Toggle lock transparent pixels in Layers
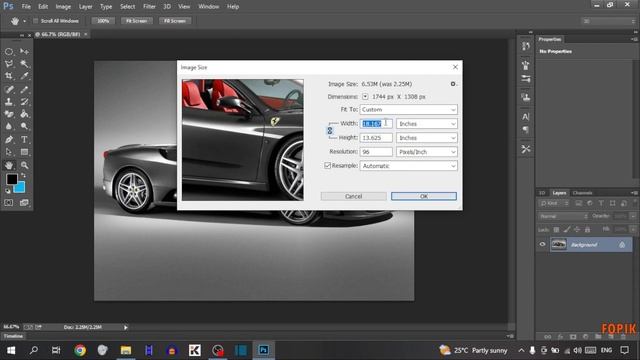 tap(556, 230)
